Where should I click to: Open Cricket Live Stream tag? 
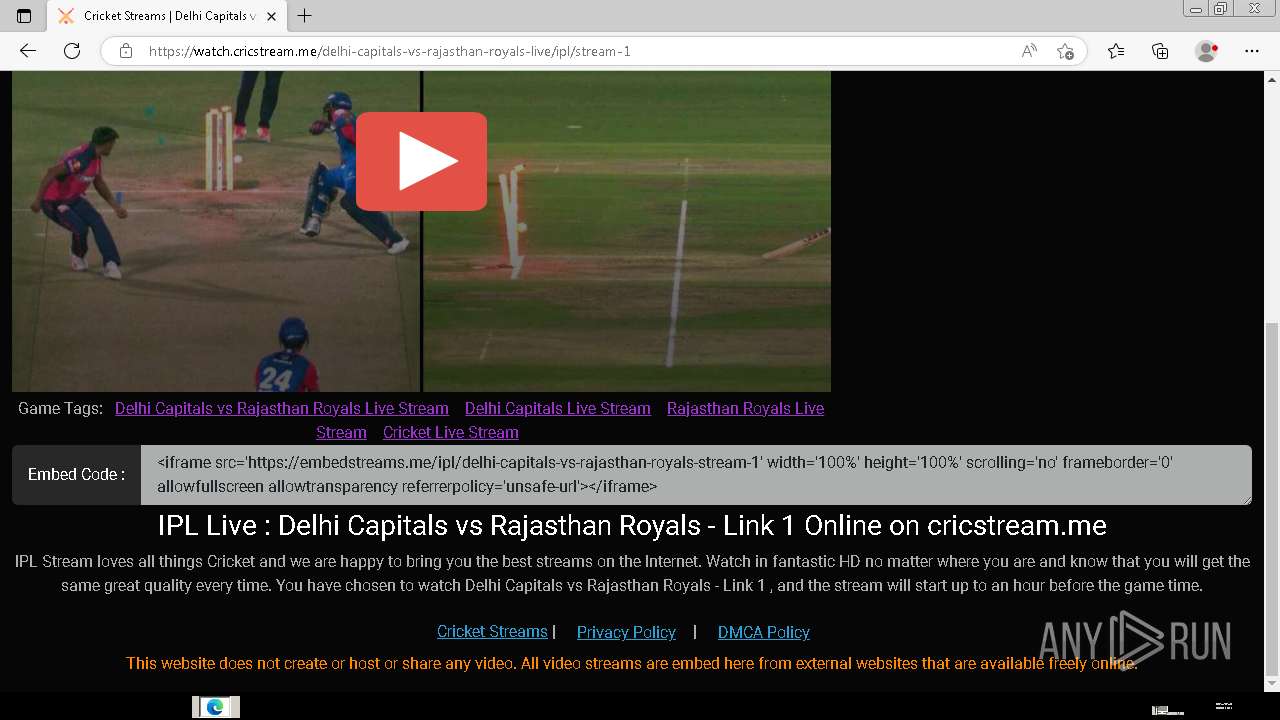[x=451, y=432]
